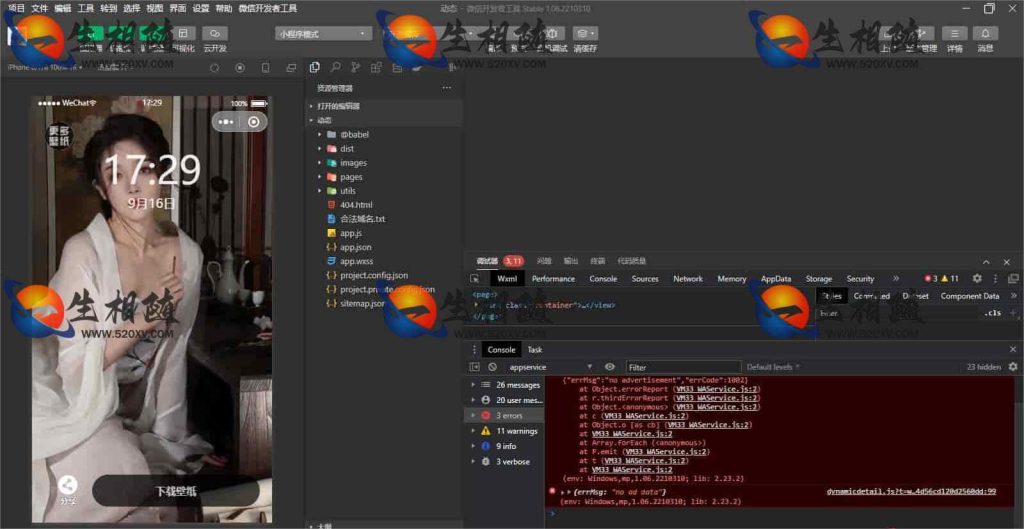The image size is (1024, 529).
Task: Click the console Filter input field
Action: coord(683,367)
